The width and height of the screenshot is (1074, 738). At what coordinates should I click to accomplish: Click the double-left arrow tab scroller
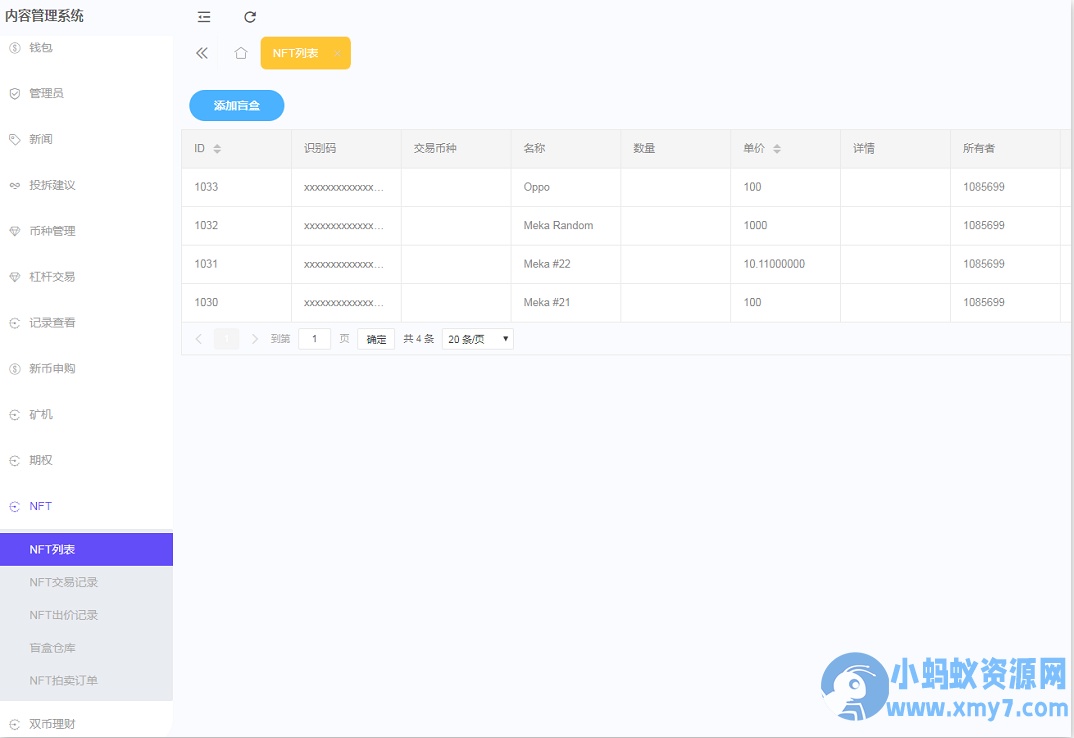pyautogui.click(x=201, y=53)
